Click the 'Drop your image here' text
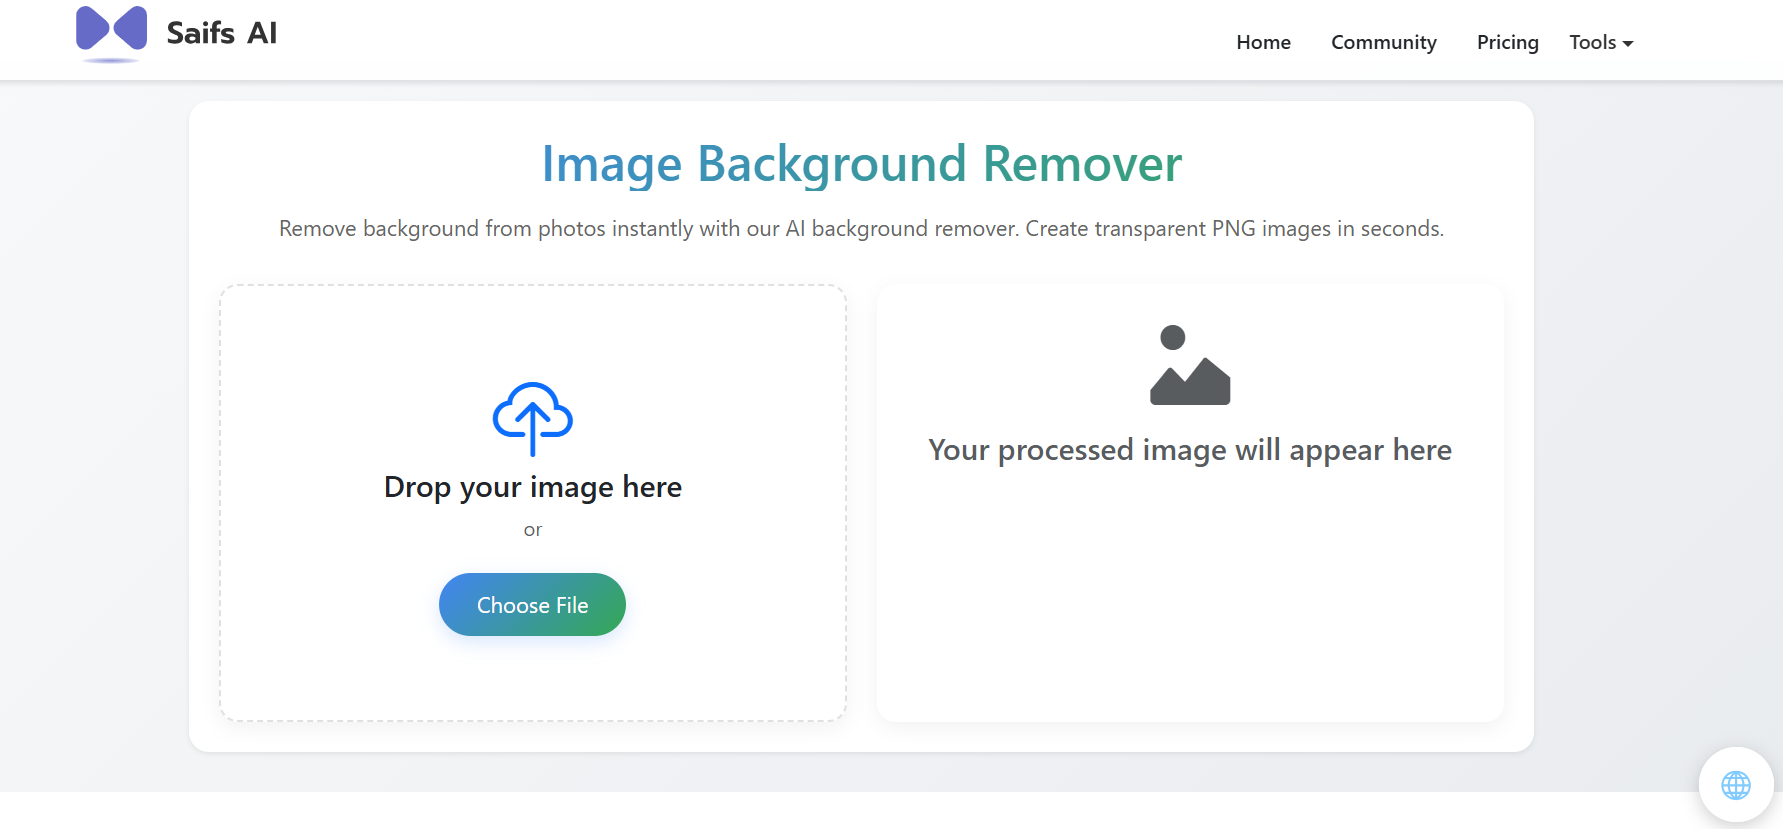 pyautogui.click(x=532, y=487)
